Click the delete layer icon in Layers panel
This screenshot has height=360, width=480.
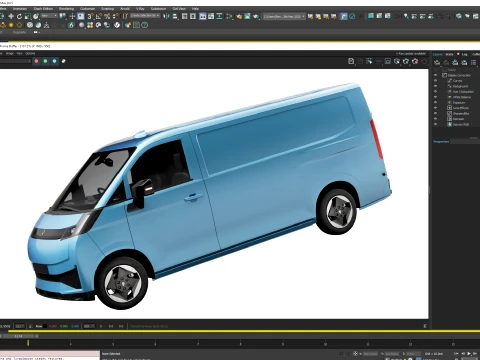(446, 62)
